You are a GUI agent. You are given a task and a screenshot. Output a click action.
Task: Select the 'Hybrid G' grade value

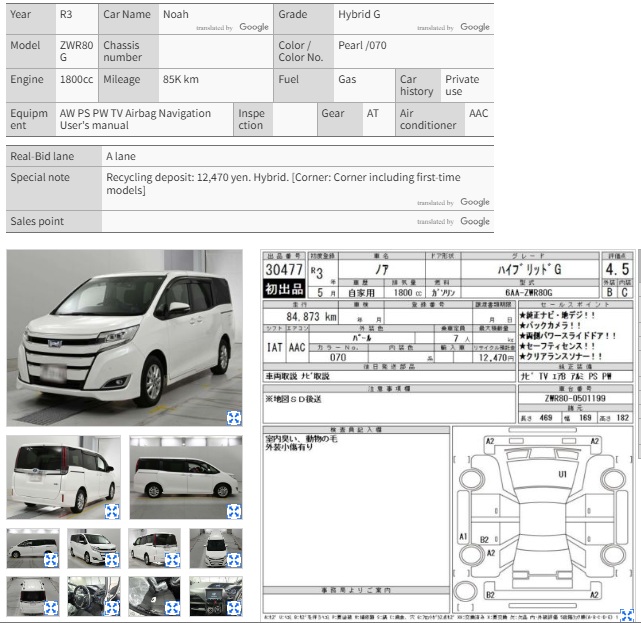tap(359, 14)
